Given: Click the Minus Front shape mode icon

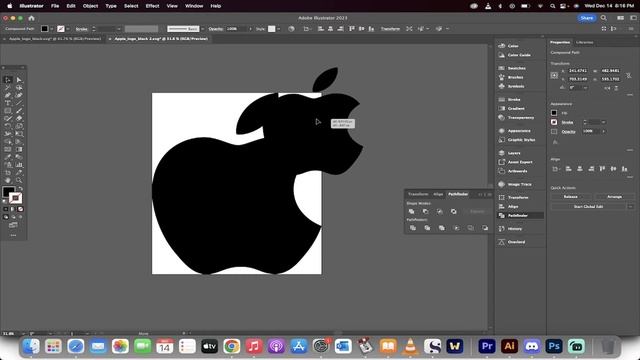Looking at the screenshot, I should tap(425, 211).
